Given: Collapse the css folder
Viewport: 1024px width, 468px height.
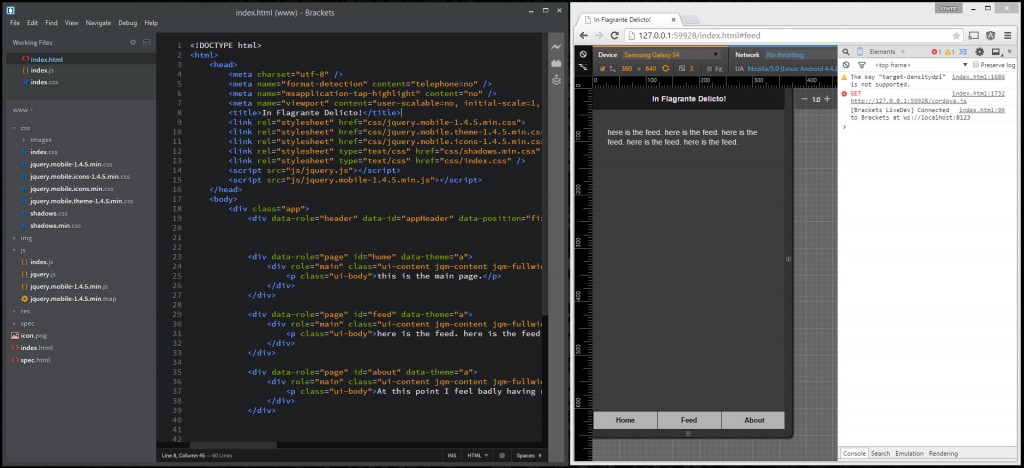Looking at the screenshot, I should (15, 128).
